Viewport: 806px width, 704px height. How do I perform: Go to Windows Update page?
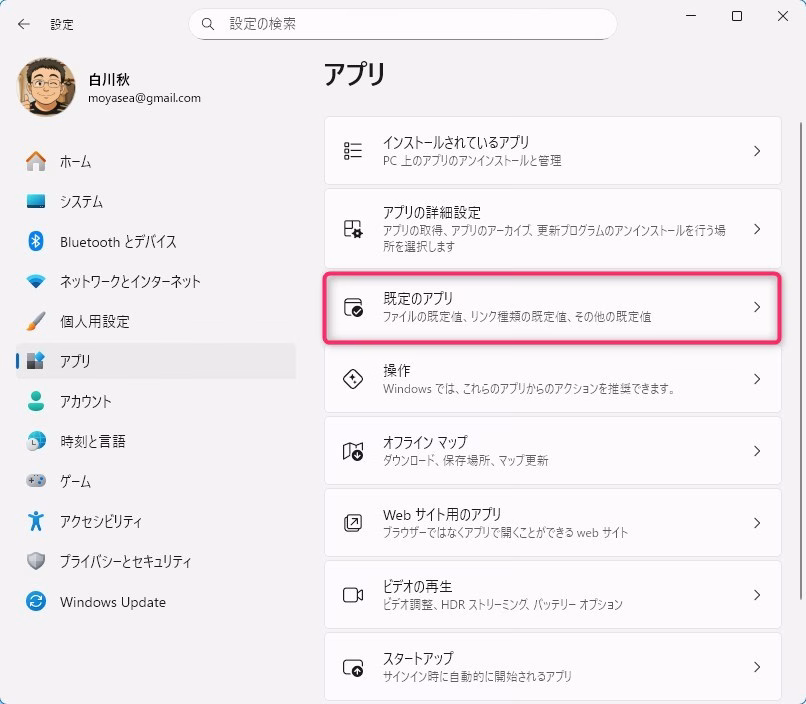click(x=156, y=601)
